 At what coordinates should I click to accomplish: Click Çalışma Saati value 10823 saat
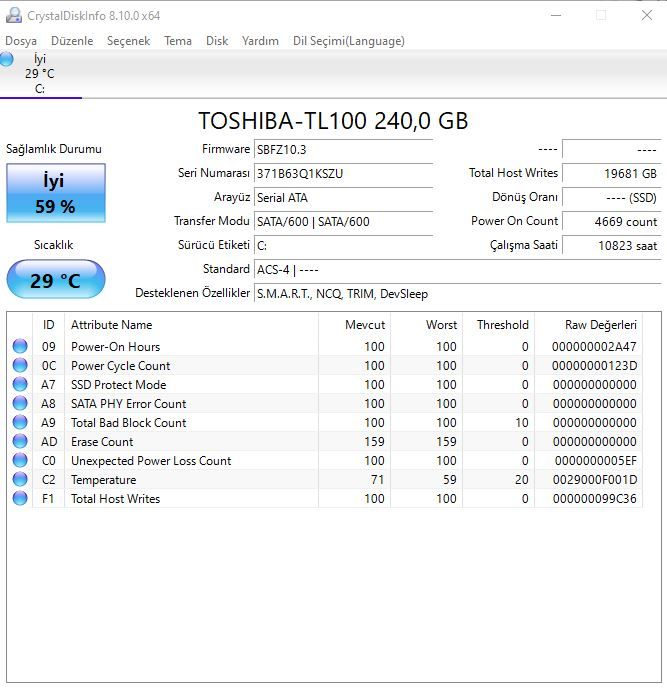coord(612,246)
